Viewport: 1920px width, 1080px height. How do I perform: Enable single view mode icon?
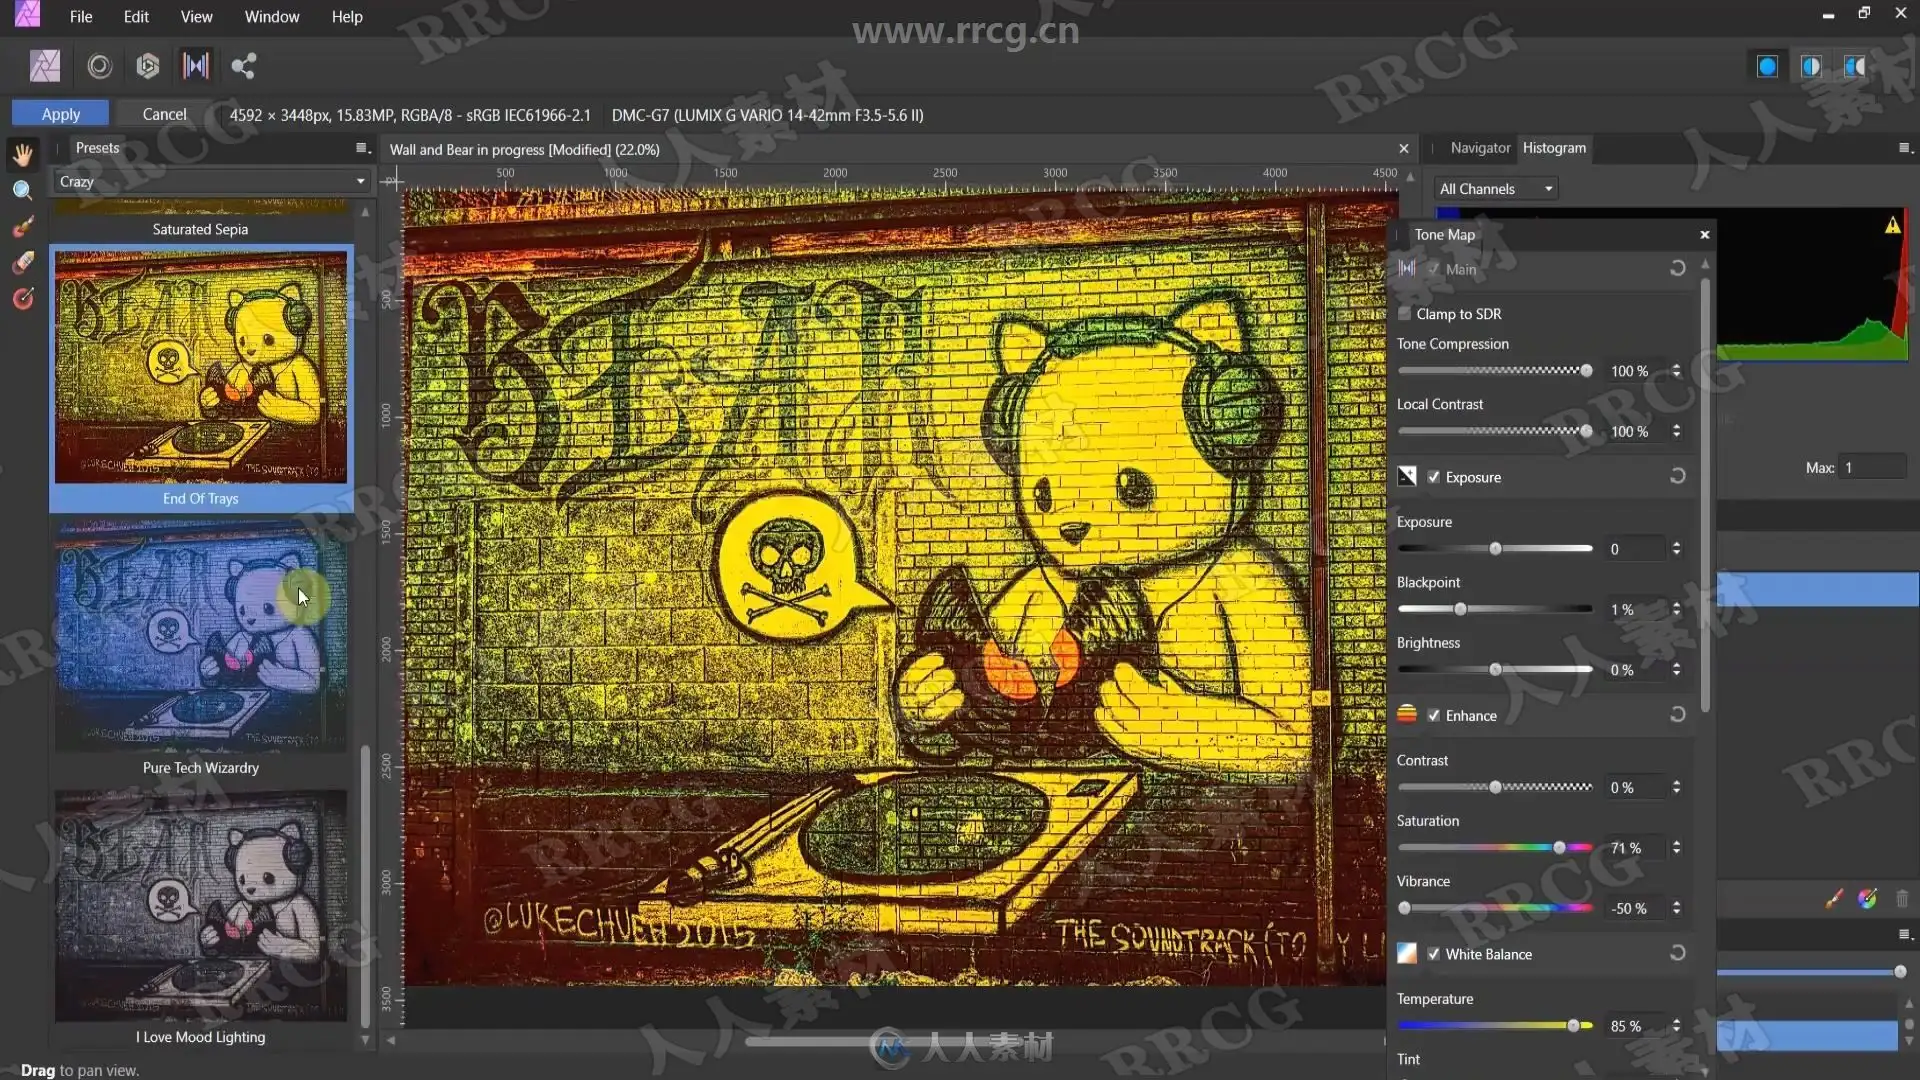pos(1767,66)
